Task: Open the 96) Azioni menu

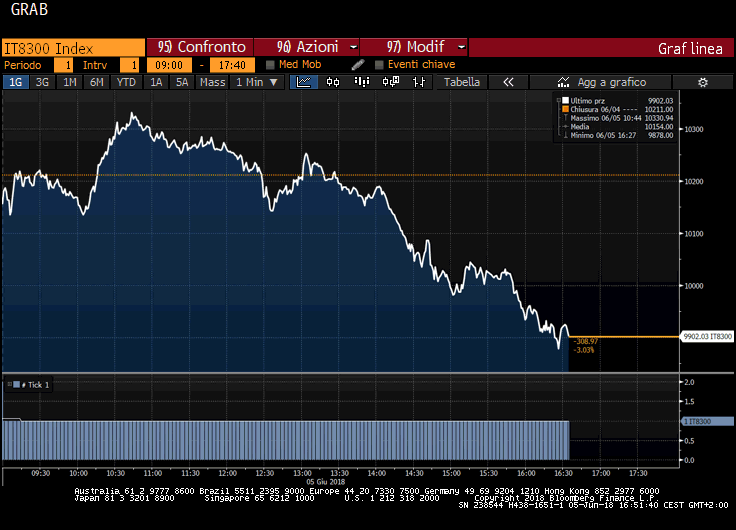Action: (x=307, y=47)
